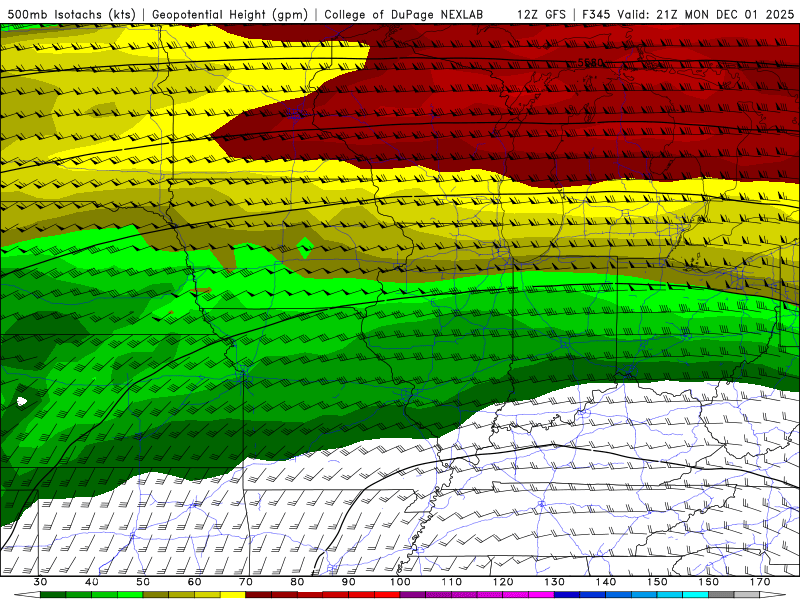
Task: Click the darkest blue swatch after 130
Action: 567,595
